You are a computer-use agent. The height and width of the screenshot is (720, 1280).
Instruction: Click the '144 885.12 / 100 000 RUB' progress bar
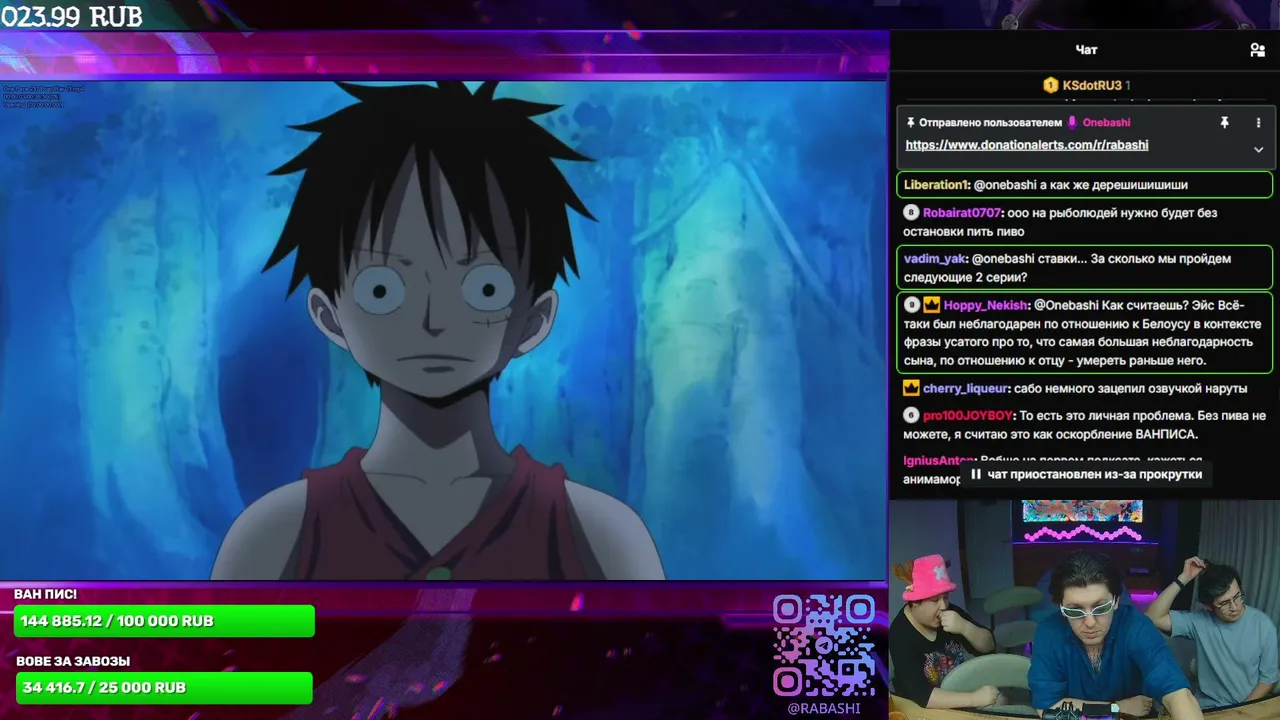point(164,621)
